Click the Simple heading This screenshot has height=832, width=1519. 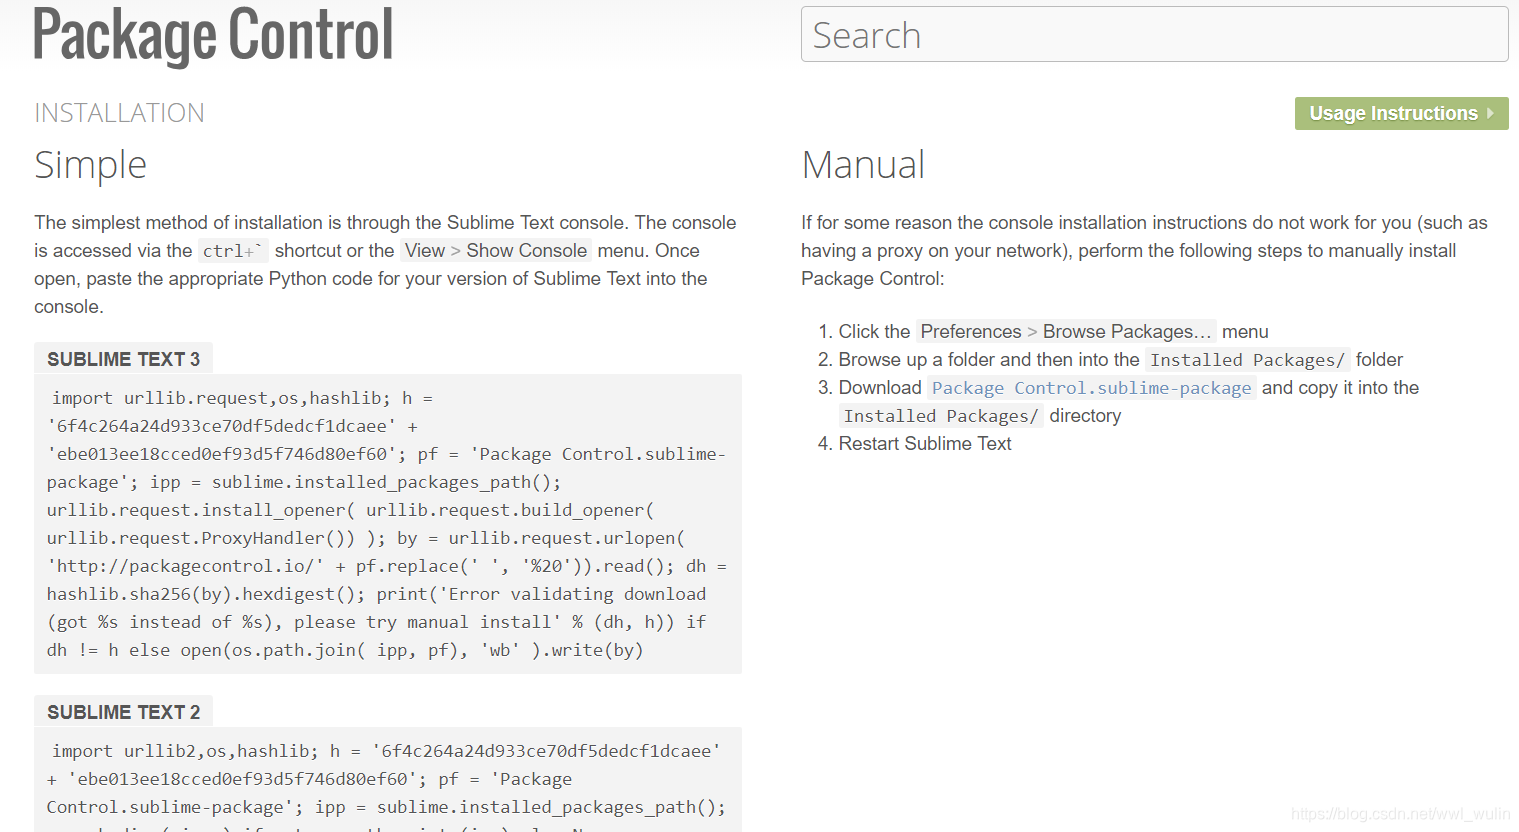[90, 165]
